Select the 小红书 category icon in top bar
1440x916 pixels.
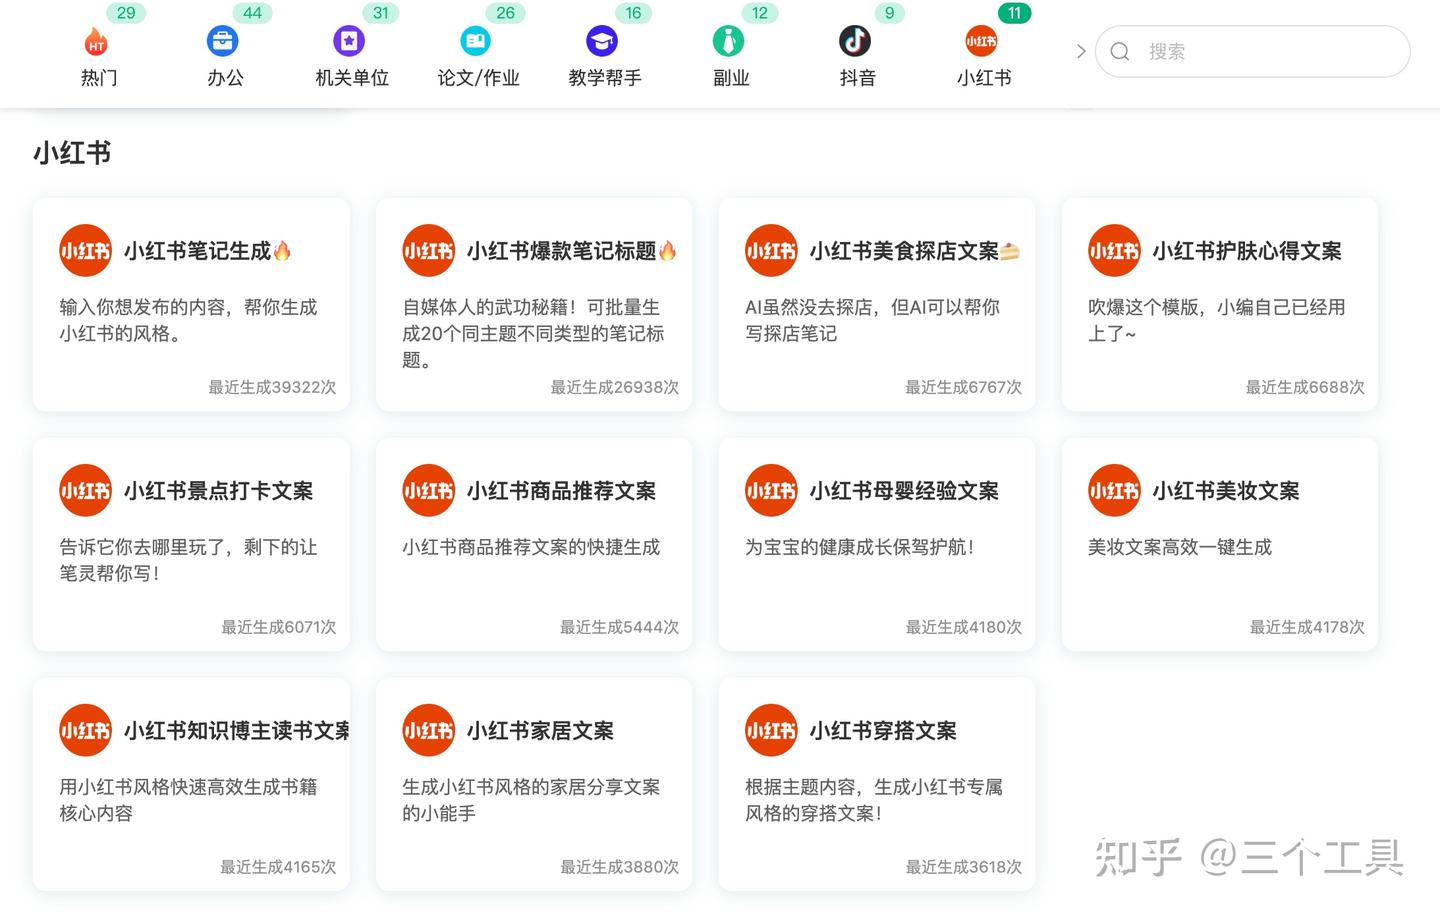(x=981, y=41)
